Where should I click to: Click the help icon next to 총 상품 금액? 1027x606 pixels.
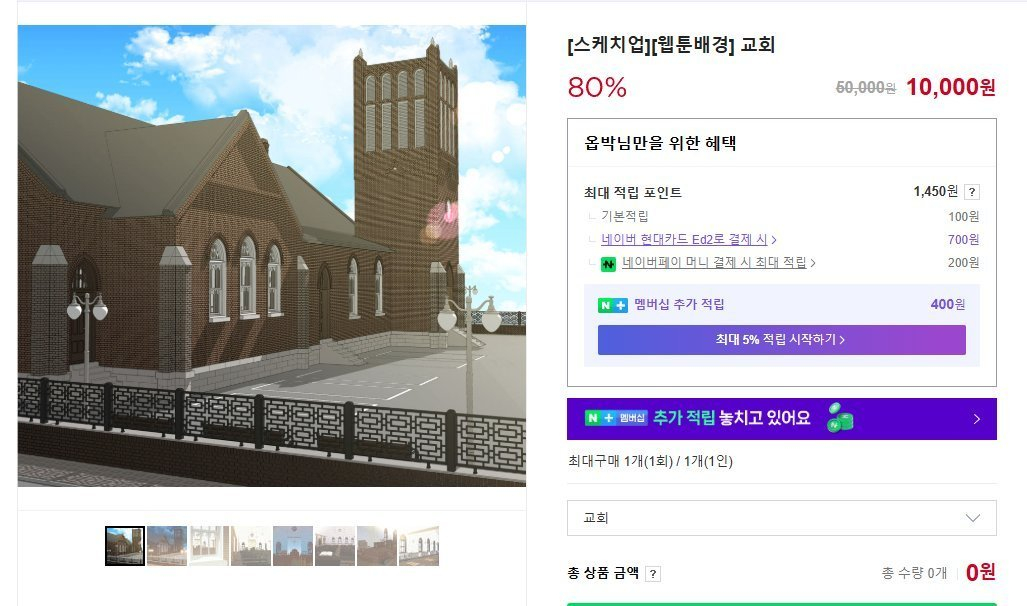coord(653,574)
